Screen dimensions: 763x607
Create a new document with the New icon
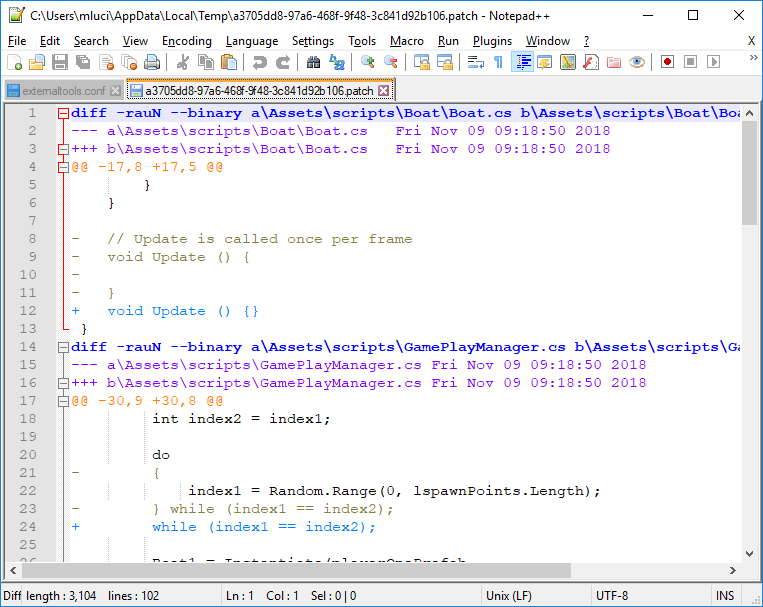15,62
